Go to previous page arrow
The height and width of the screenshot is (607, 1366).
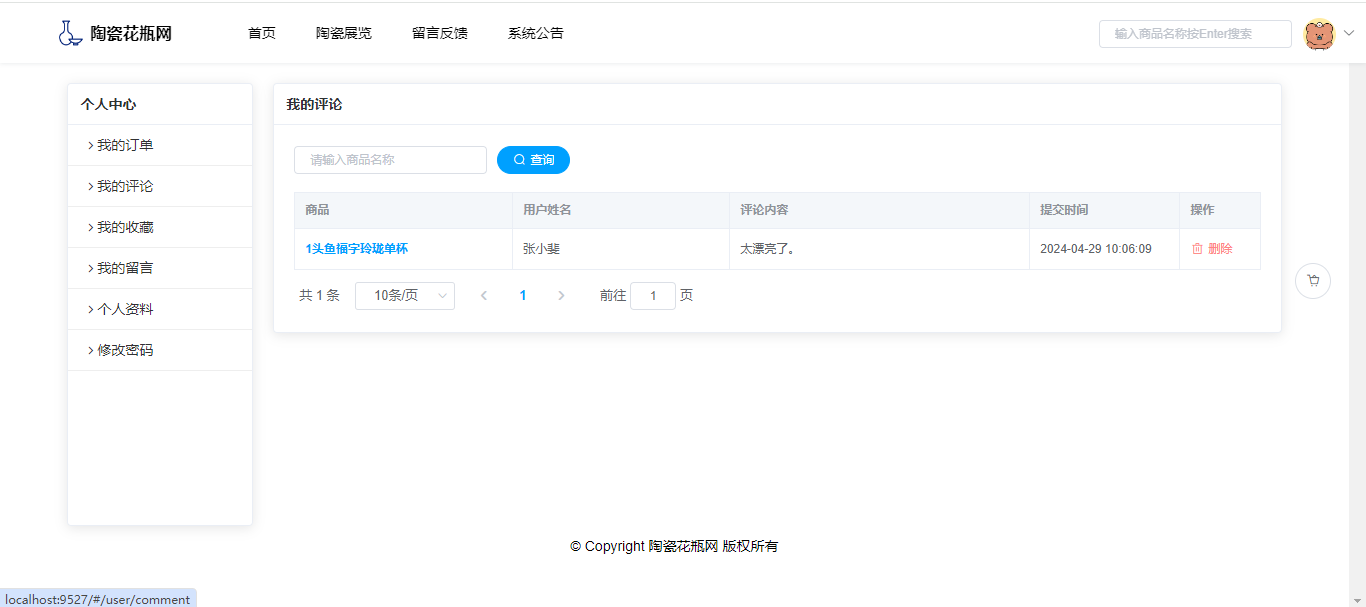[x=484, y=296]
